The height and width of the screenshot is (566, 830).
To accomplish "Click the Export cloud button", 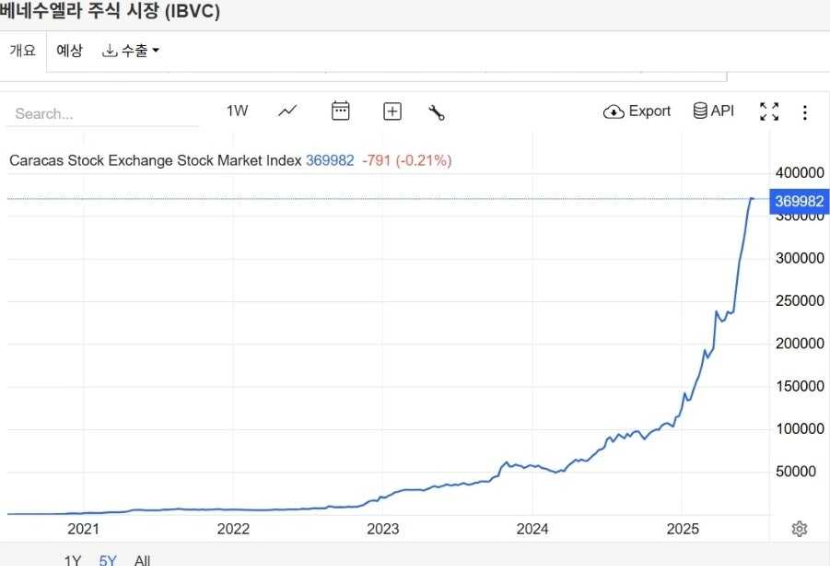I will pos(637,111).
